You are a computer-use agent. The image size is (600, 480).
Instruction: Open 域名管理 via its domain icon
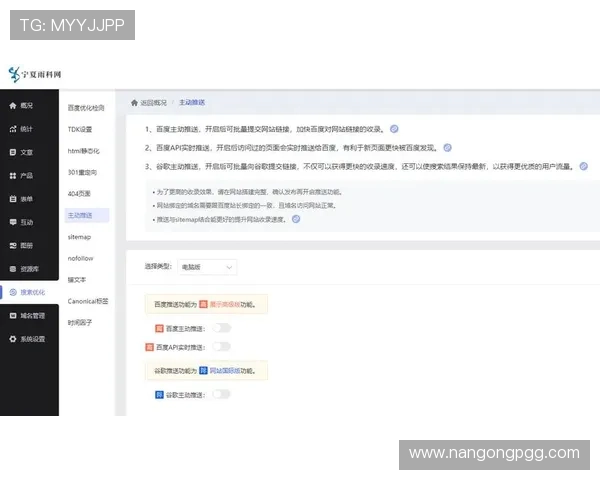coord(13,316)
